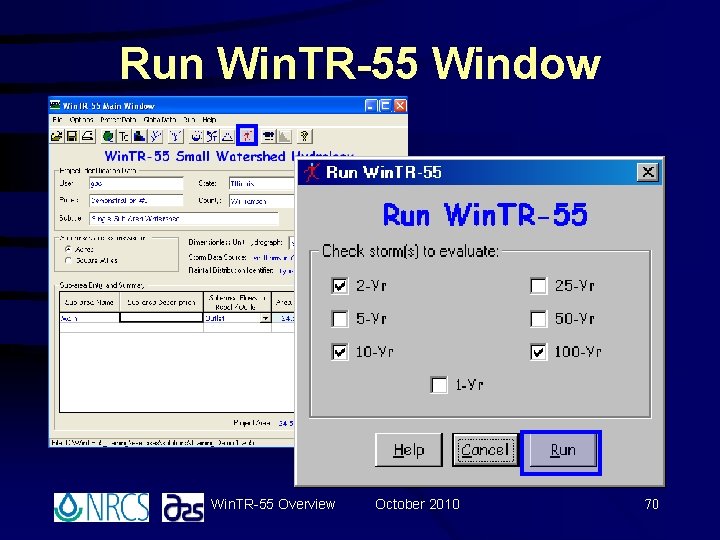Click the first Sub-area Name cell

click(x=89, y=318)
